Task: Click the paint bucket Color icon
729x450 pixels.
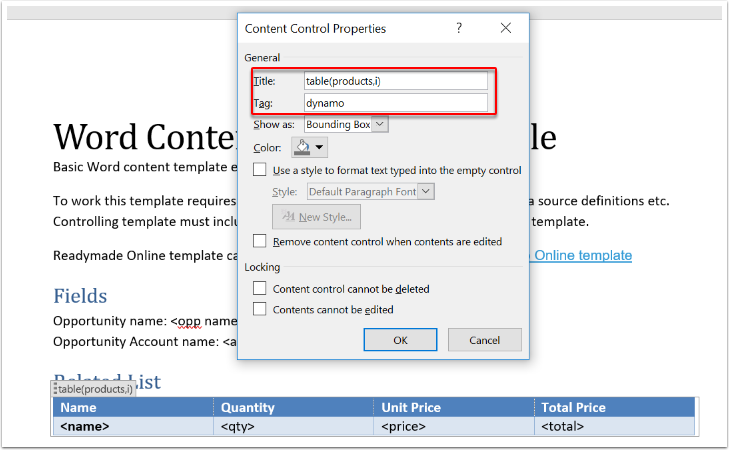Action: (302, 147)
